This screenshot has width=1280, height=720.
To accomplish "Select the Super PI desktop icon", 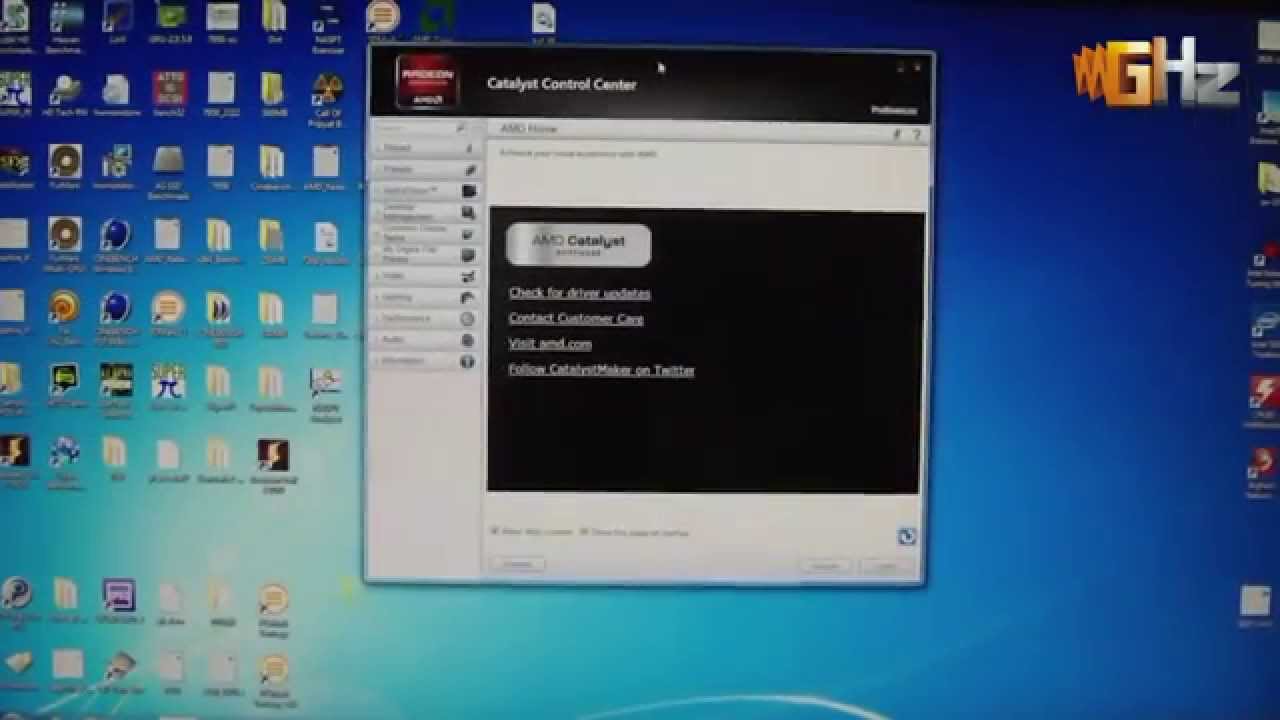I will pos(168,386).
